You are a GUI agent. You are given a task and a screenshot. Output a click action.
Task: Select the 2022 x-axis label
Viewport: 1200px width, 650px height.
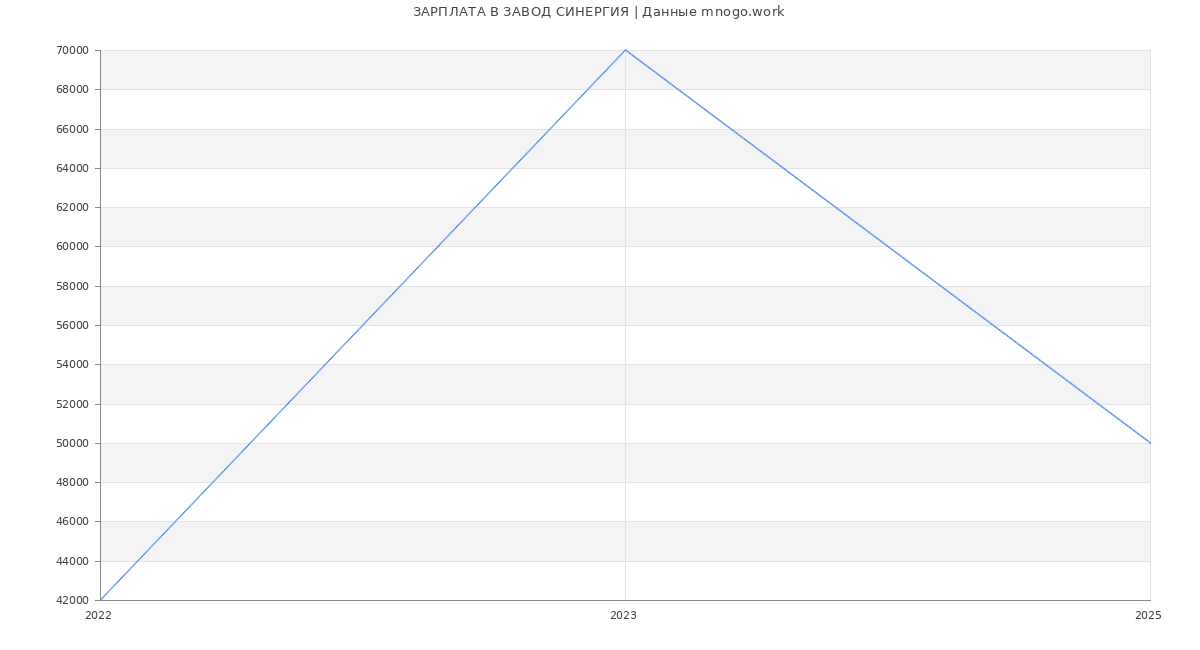click(98, 616)
